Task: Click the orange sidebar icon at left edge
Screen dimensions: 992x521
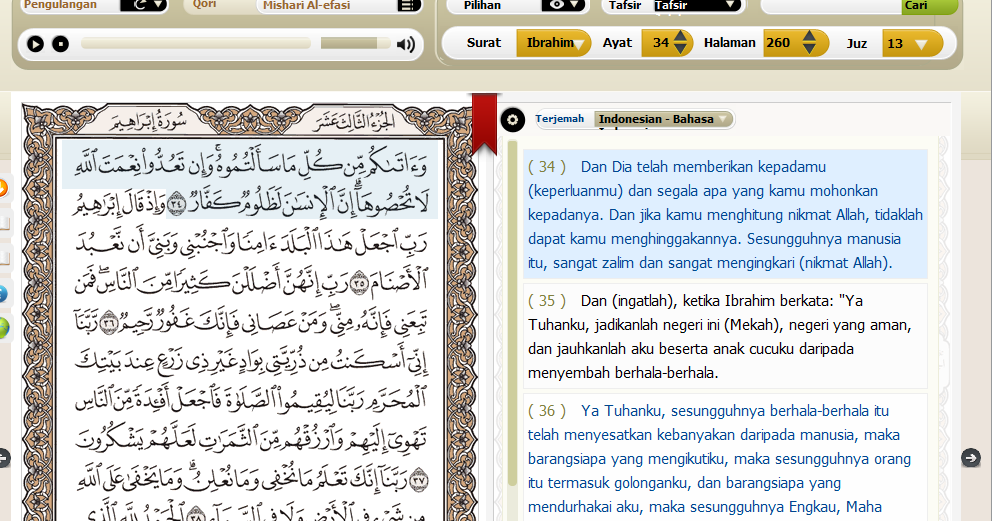Action: (3, 188)
